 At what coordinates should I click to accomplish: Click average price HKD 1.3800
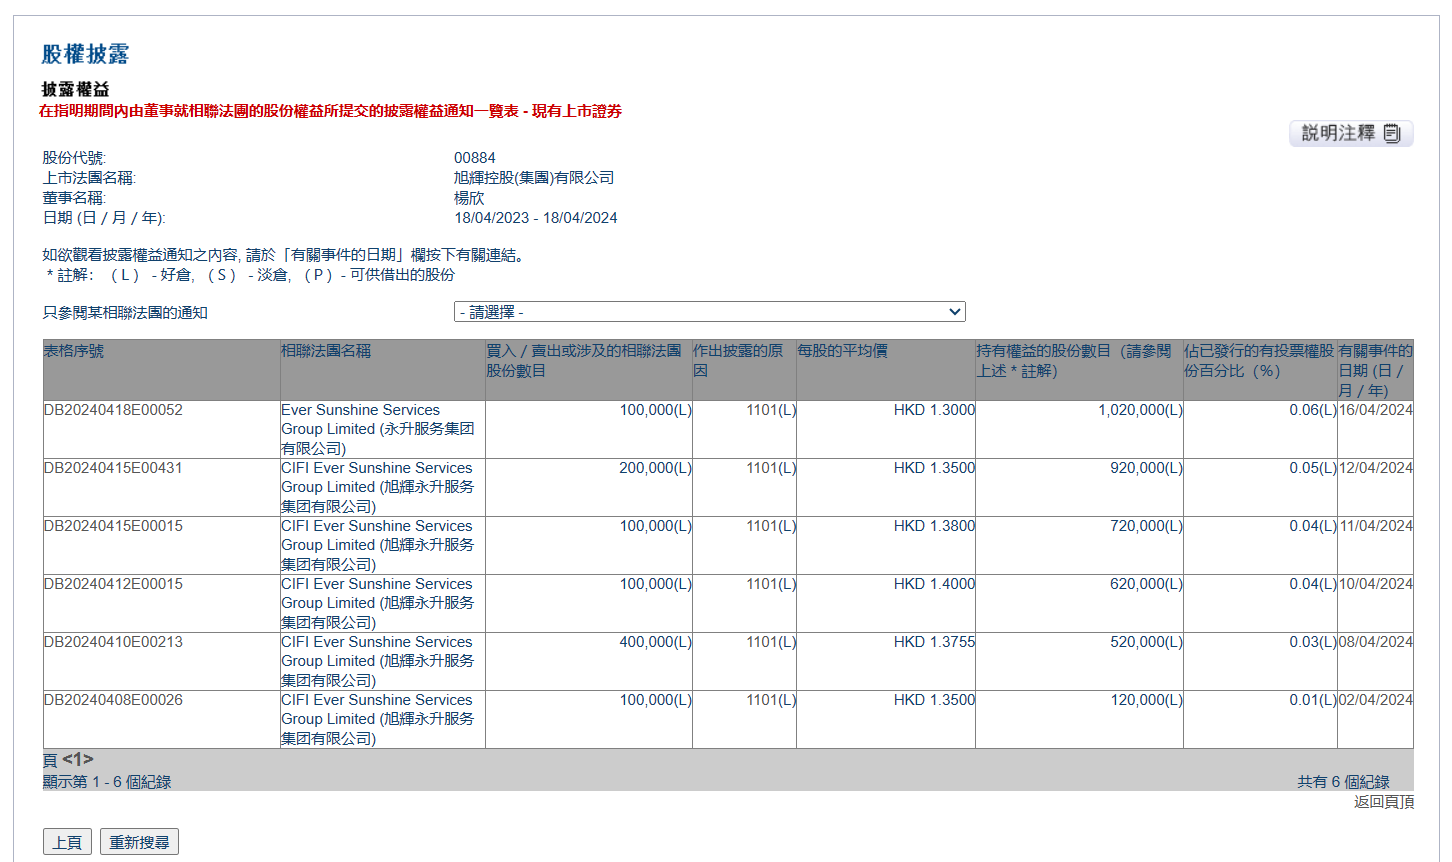click(x=934, y=526)
